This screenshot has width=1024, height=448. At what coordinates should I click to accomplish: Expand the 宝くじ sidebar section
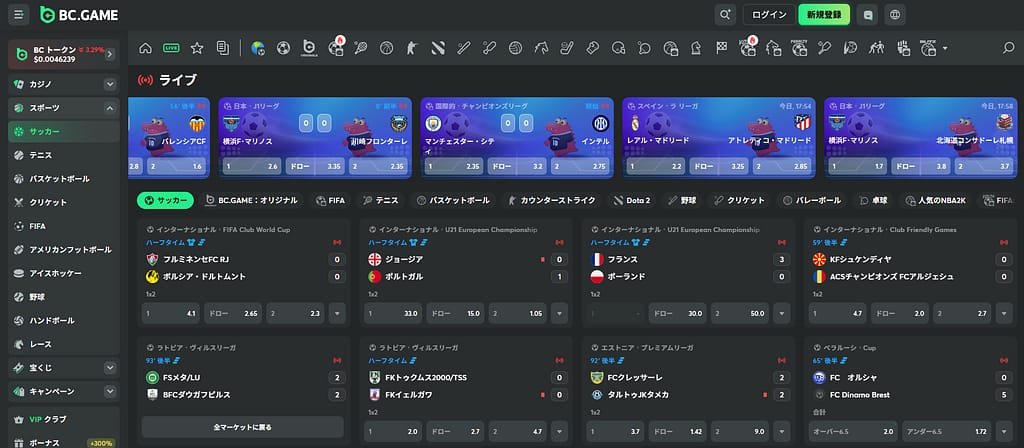[110, 368]
